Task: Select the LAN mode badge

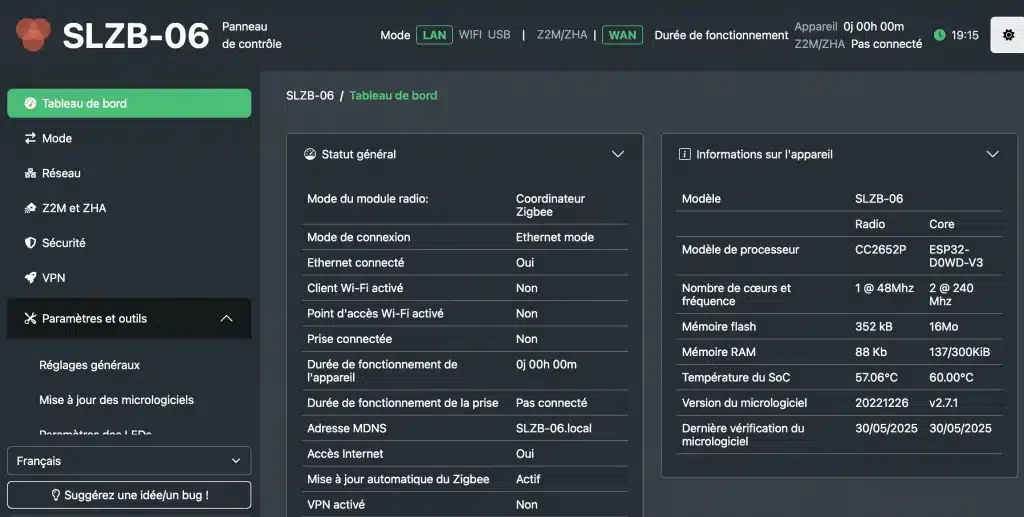Action: click(x=434, y=35)
